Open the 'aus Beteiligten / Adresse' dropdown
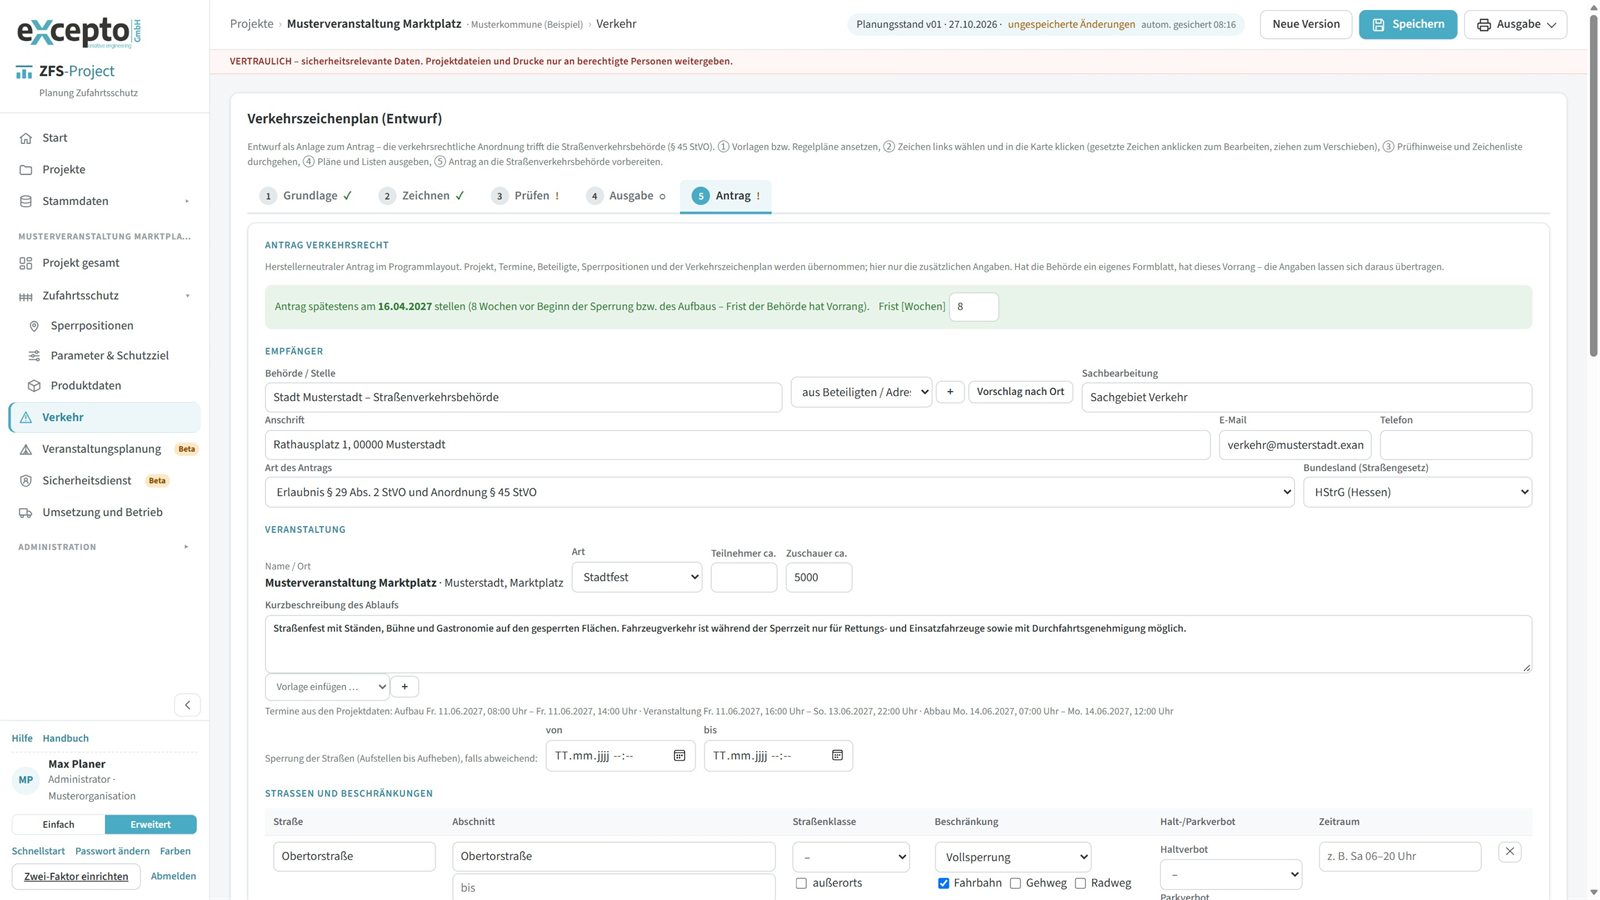Screen dimensions: 1600x900 (x=861, y=392)
